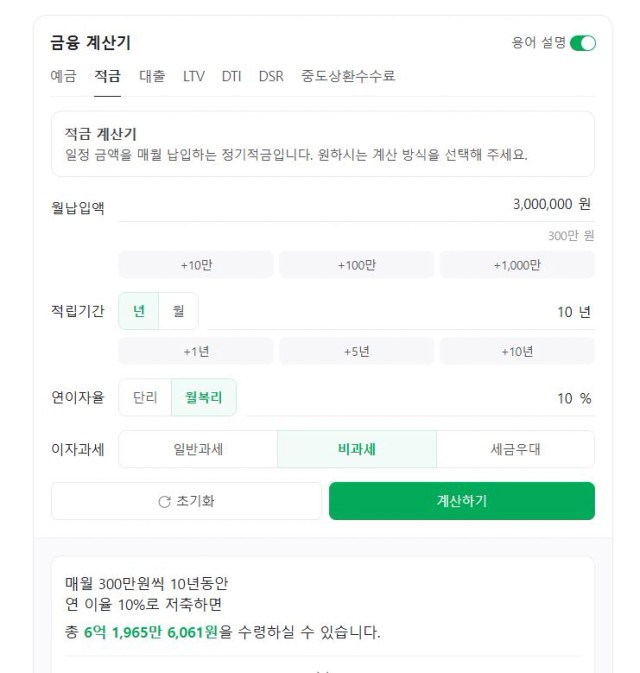This screenshot has height=673, width=640.
Task: Click the interest rate percent field
Action: point(421,398)
